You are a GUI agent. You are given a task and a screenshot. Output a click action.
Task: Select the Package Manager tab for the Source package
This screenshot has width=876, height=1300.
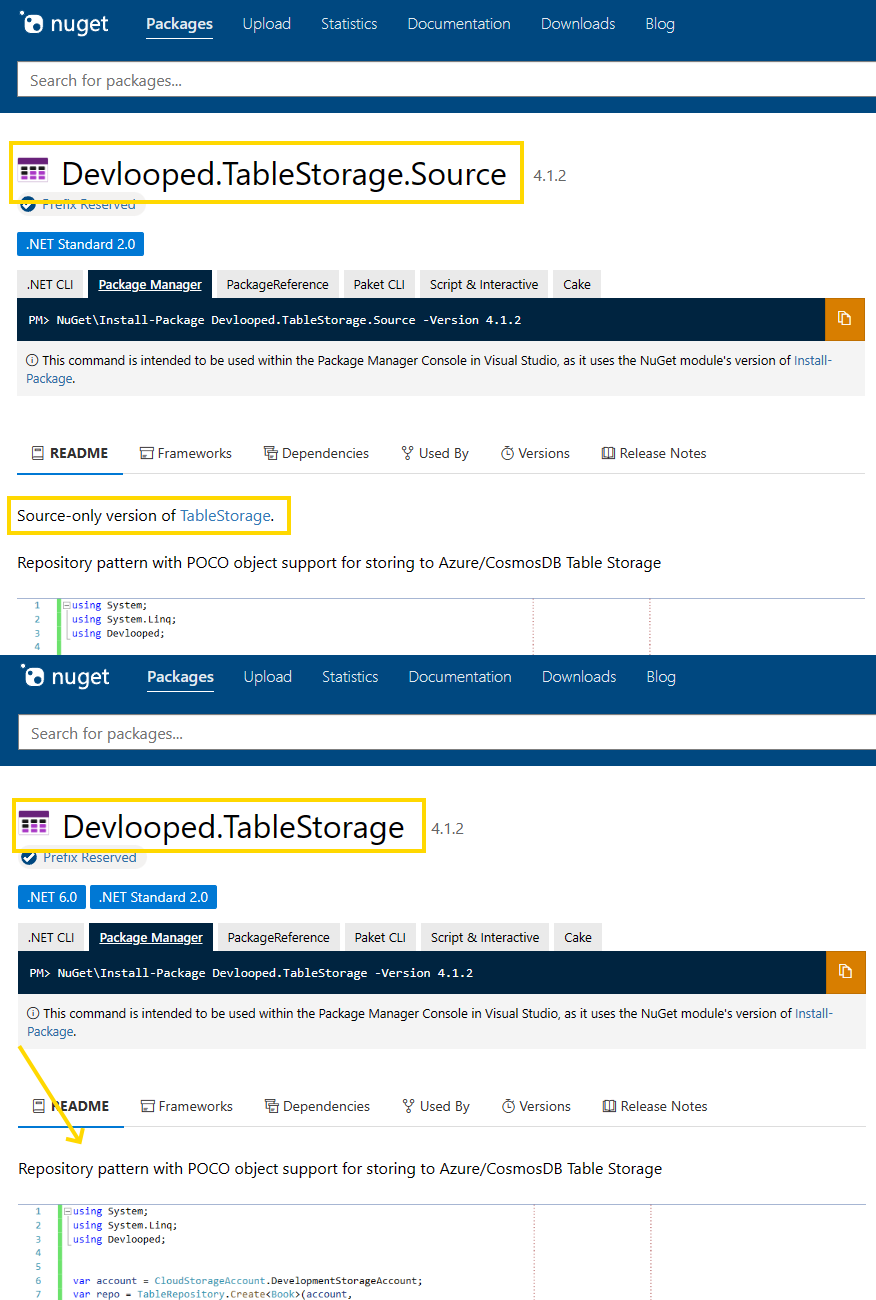150,284
